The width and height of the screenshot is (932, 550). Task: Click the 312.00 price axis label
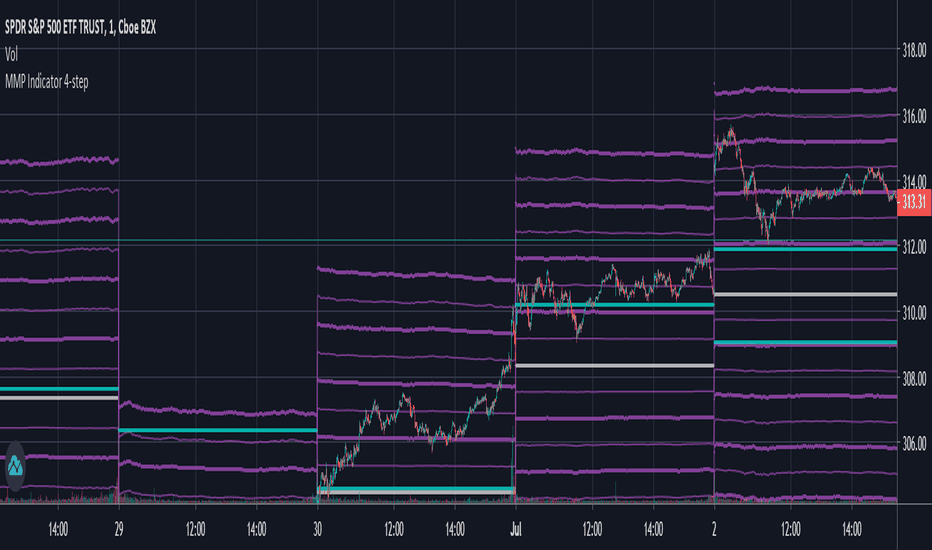tap(914, 246)
